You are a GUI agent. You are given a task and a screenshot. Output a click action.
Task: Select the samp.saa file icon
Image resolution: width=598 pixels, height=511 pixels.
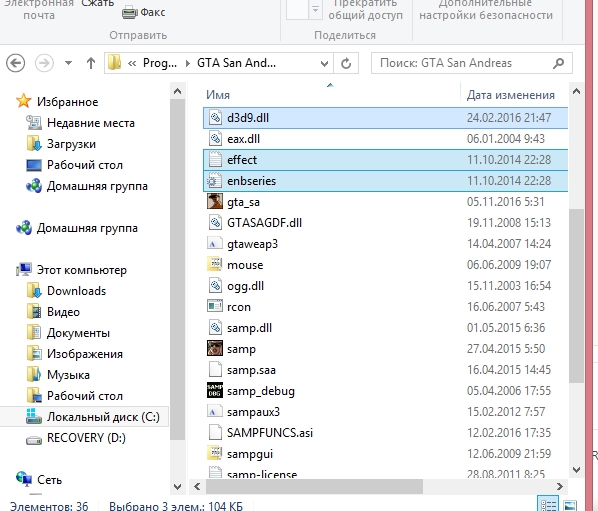(x=215, y=370)
